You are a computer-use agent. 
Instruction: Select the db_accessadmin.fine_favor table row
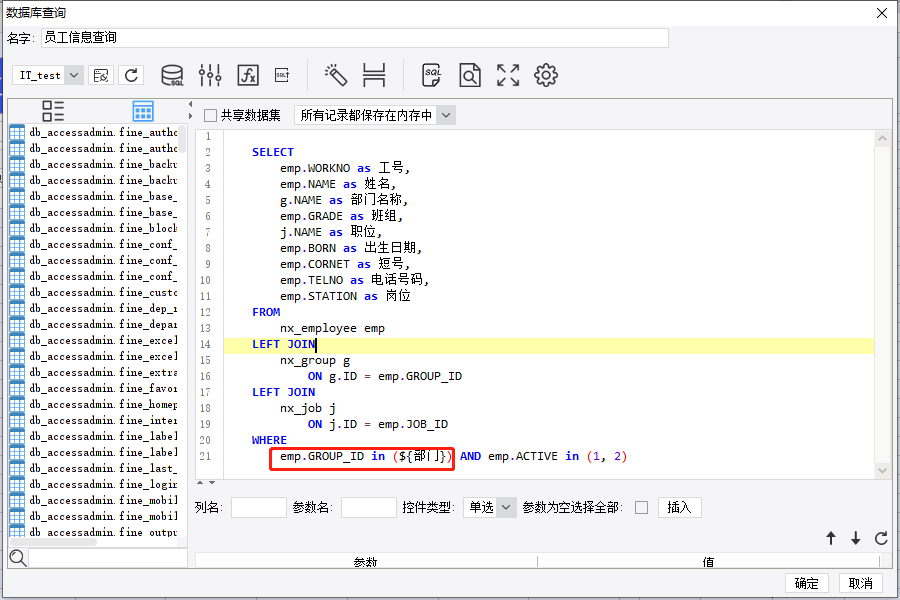pyautogui.click(x=94, y=389)
